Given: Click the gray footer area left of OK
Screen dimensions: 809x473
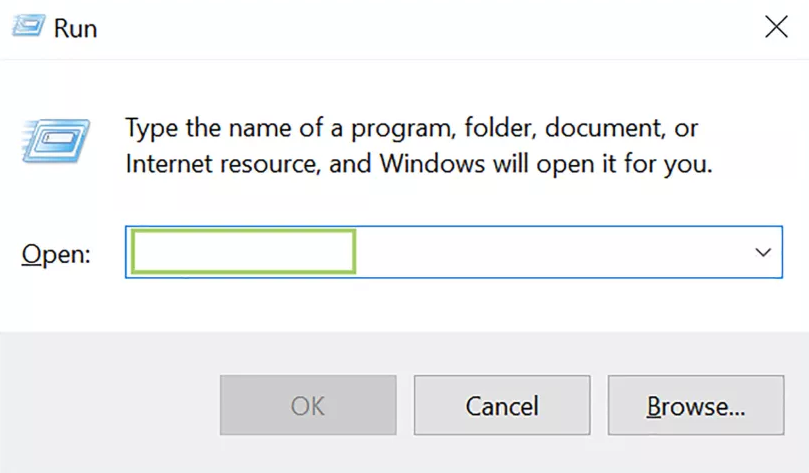Looking at the screenshot, I should (x=110, y=405).
